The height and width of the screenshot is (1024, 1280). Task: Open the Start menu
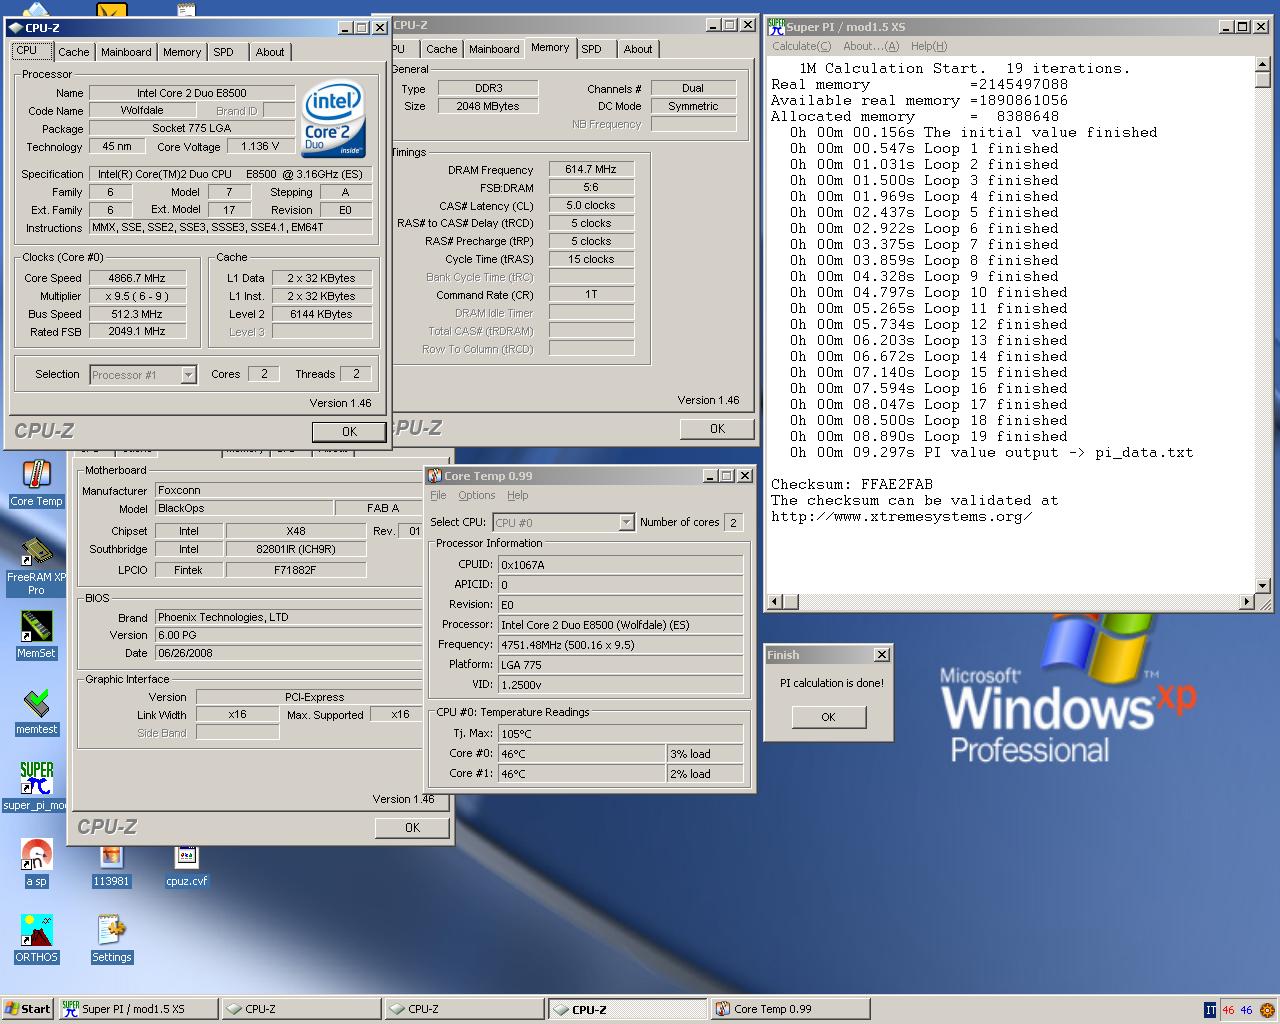click(x=28, y=1009)
